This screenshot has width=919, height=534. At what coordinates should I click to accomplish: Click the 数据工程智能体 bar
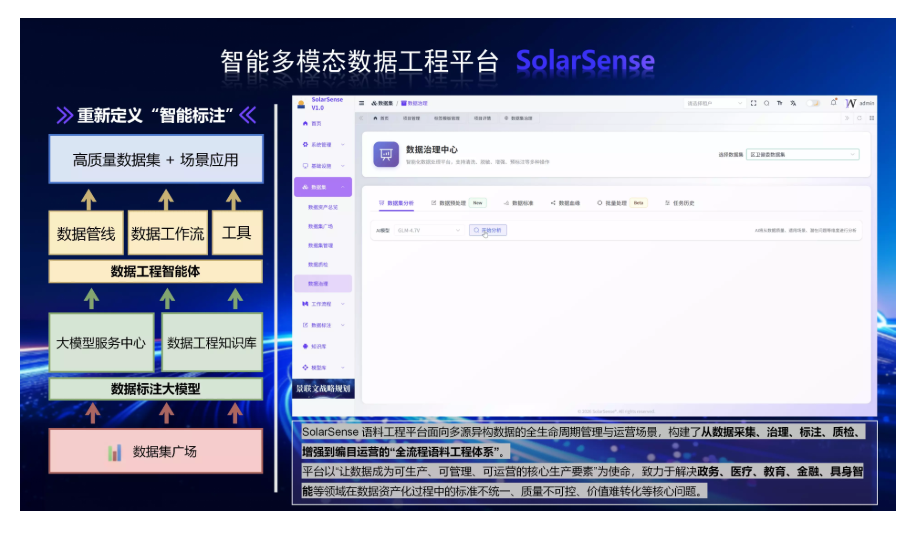(x=156, y=272)
